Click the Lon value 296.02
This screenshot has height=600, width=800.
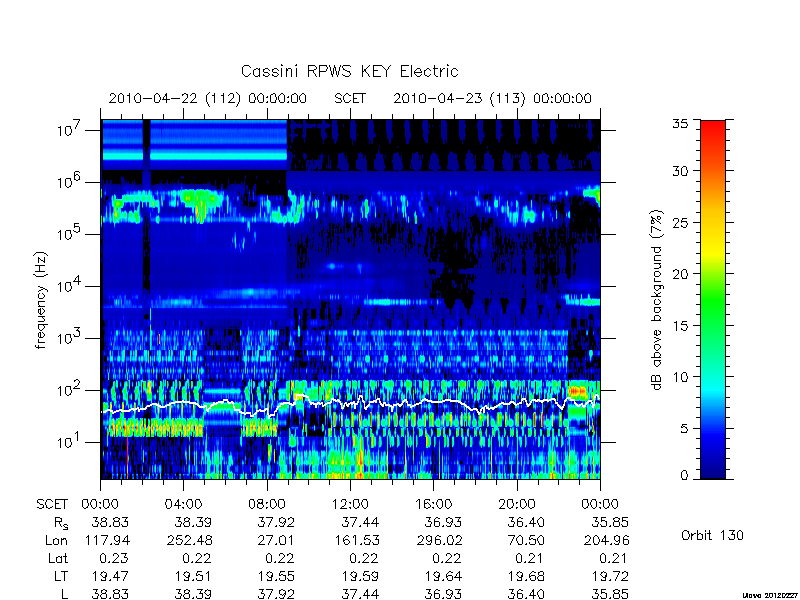[439, 540]
